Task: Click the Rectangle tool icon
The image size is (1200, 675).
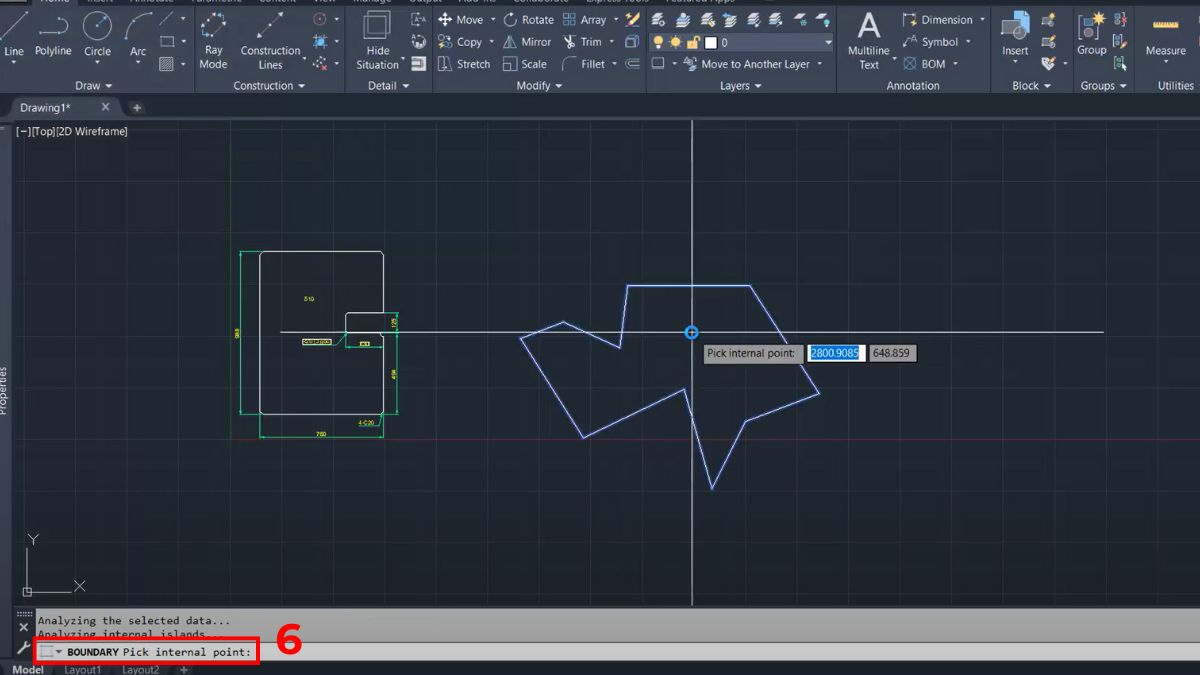Action: 167,42
